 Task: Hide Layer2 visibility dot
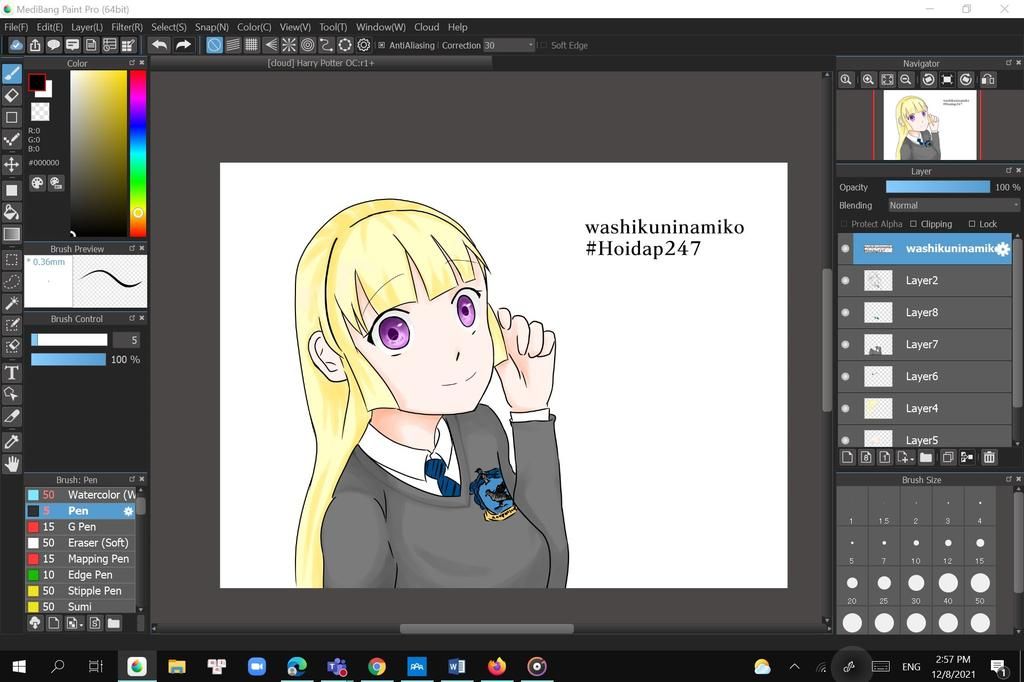845,280
